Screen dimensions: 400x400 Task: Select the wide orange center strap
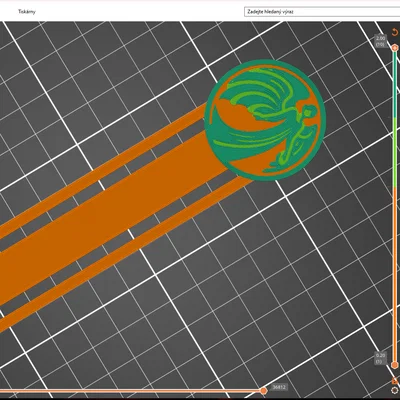pyautogui.click(x=110, y=217)
